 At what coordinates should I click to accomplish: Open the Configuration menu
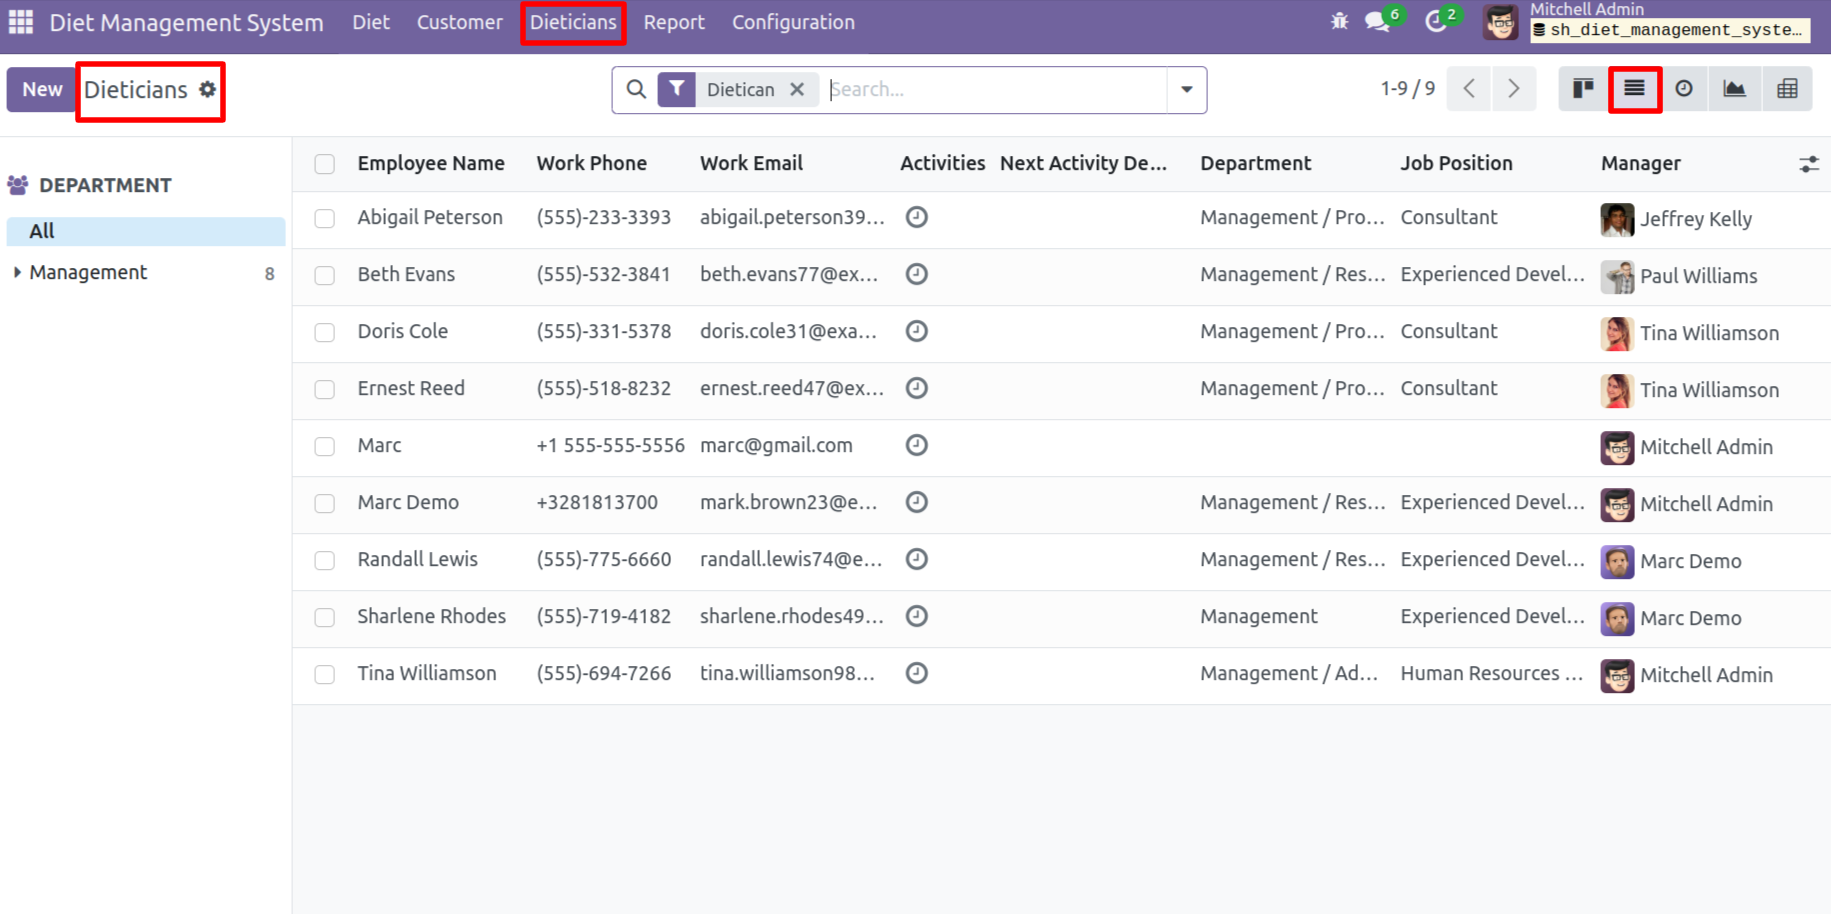pos(793,22)
